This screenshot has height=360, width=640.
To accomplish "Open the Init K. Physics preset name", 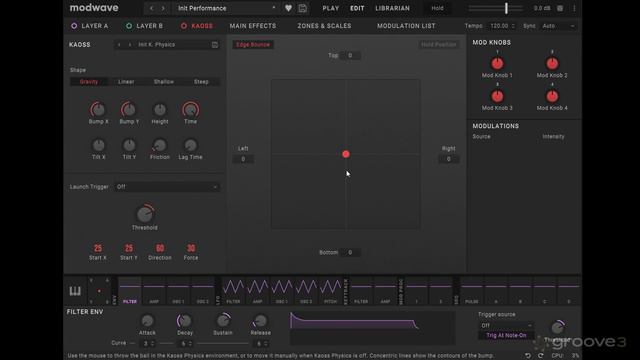I will coord(157,44).
